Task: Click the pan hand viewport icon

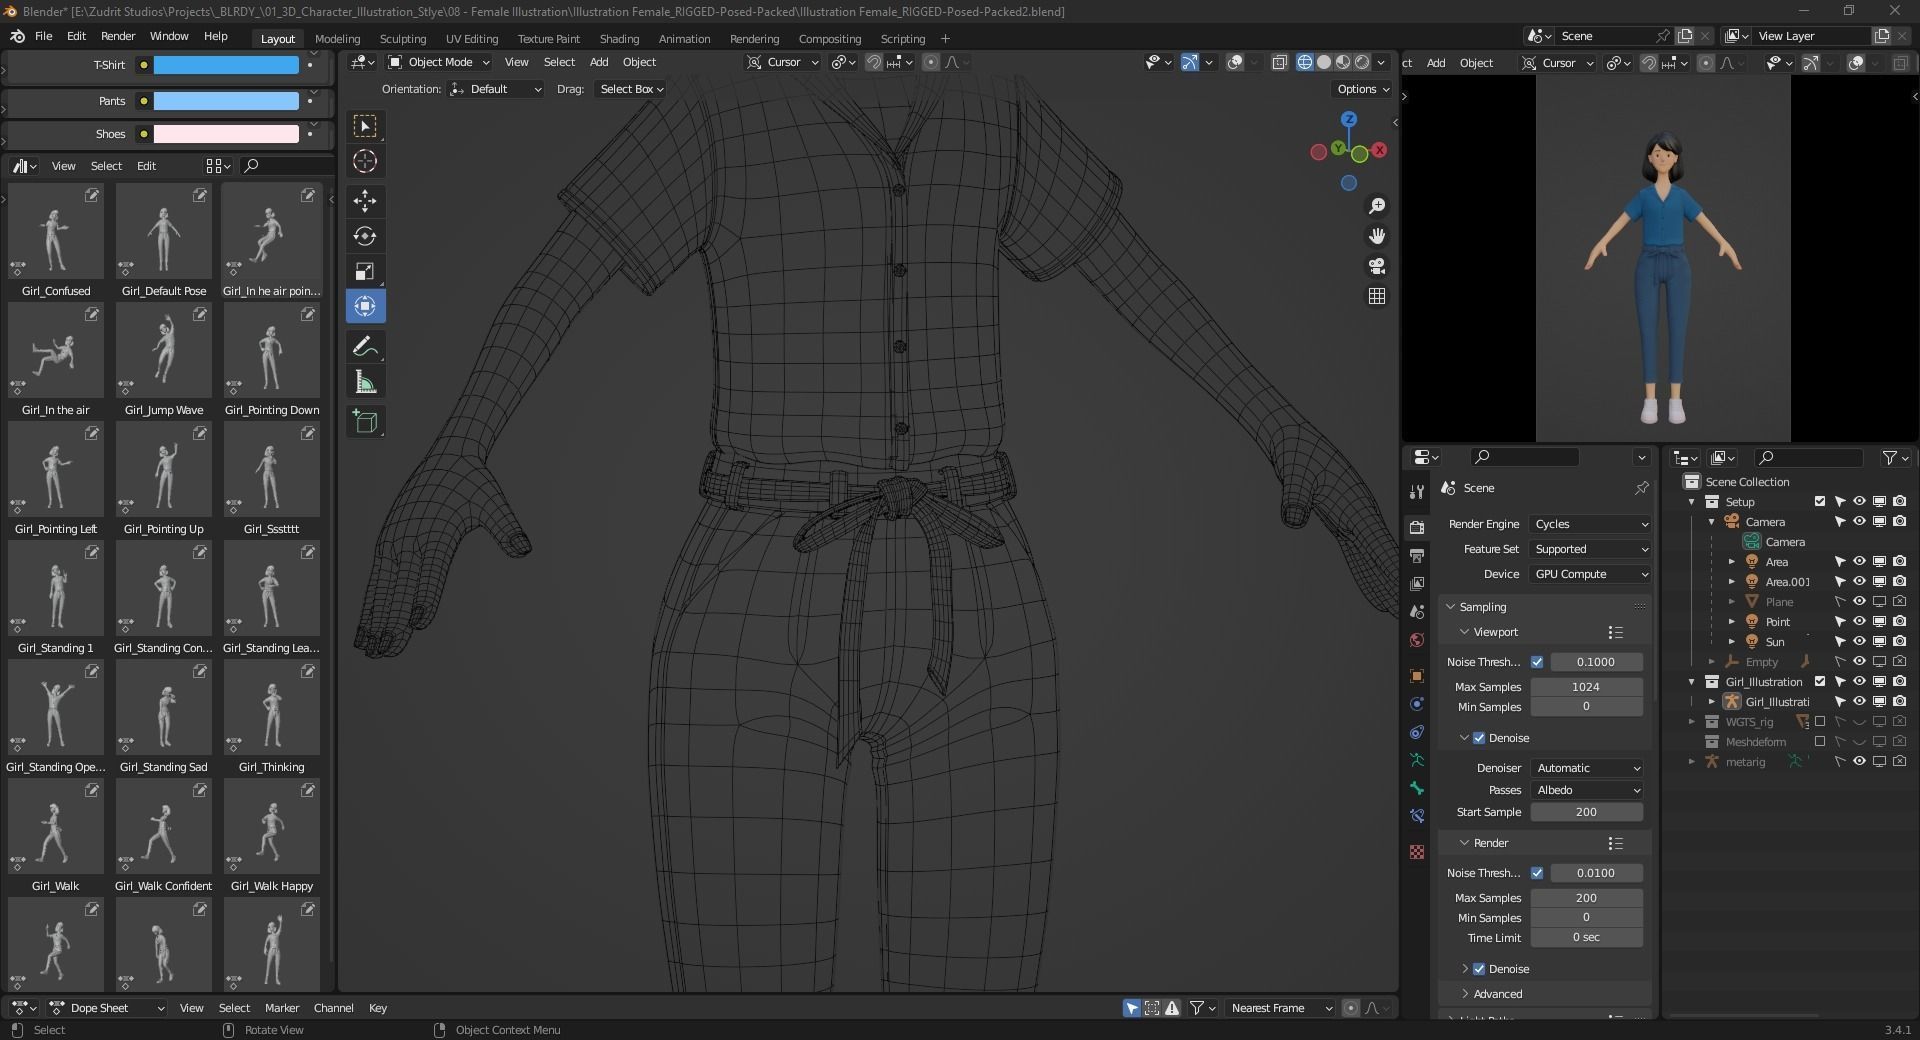Action: (x=1377, y=236)
